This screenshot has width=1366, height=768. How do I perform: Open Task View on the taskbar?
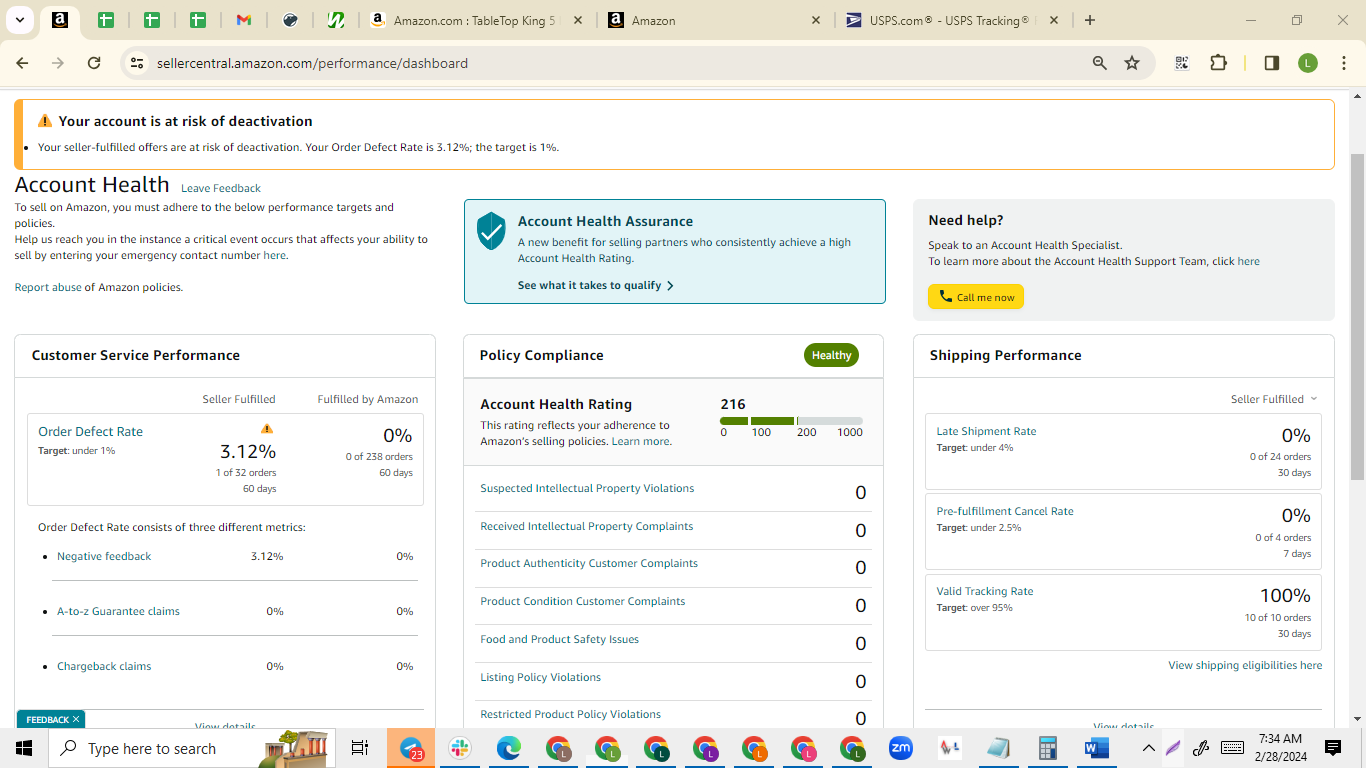[360, 748]
